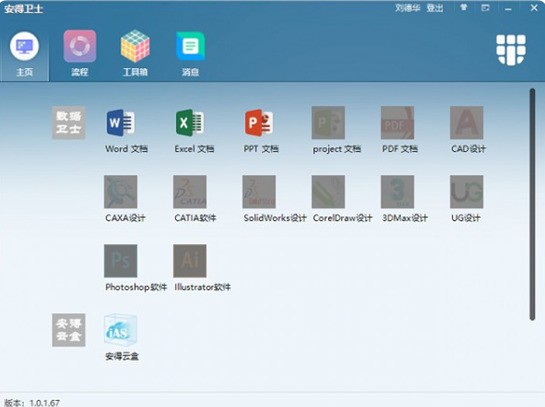545x407 pixels.
Task: Click the username 刘德华 in title bar
Action: [408, 8]
